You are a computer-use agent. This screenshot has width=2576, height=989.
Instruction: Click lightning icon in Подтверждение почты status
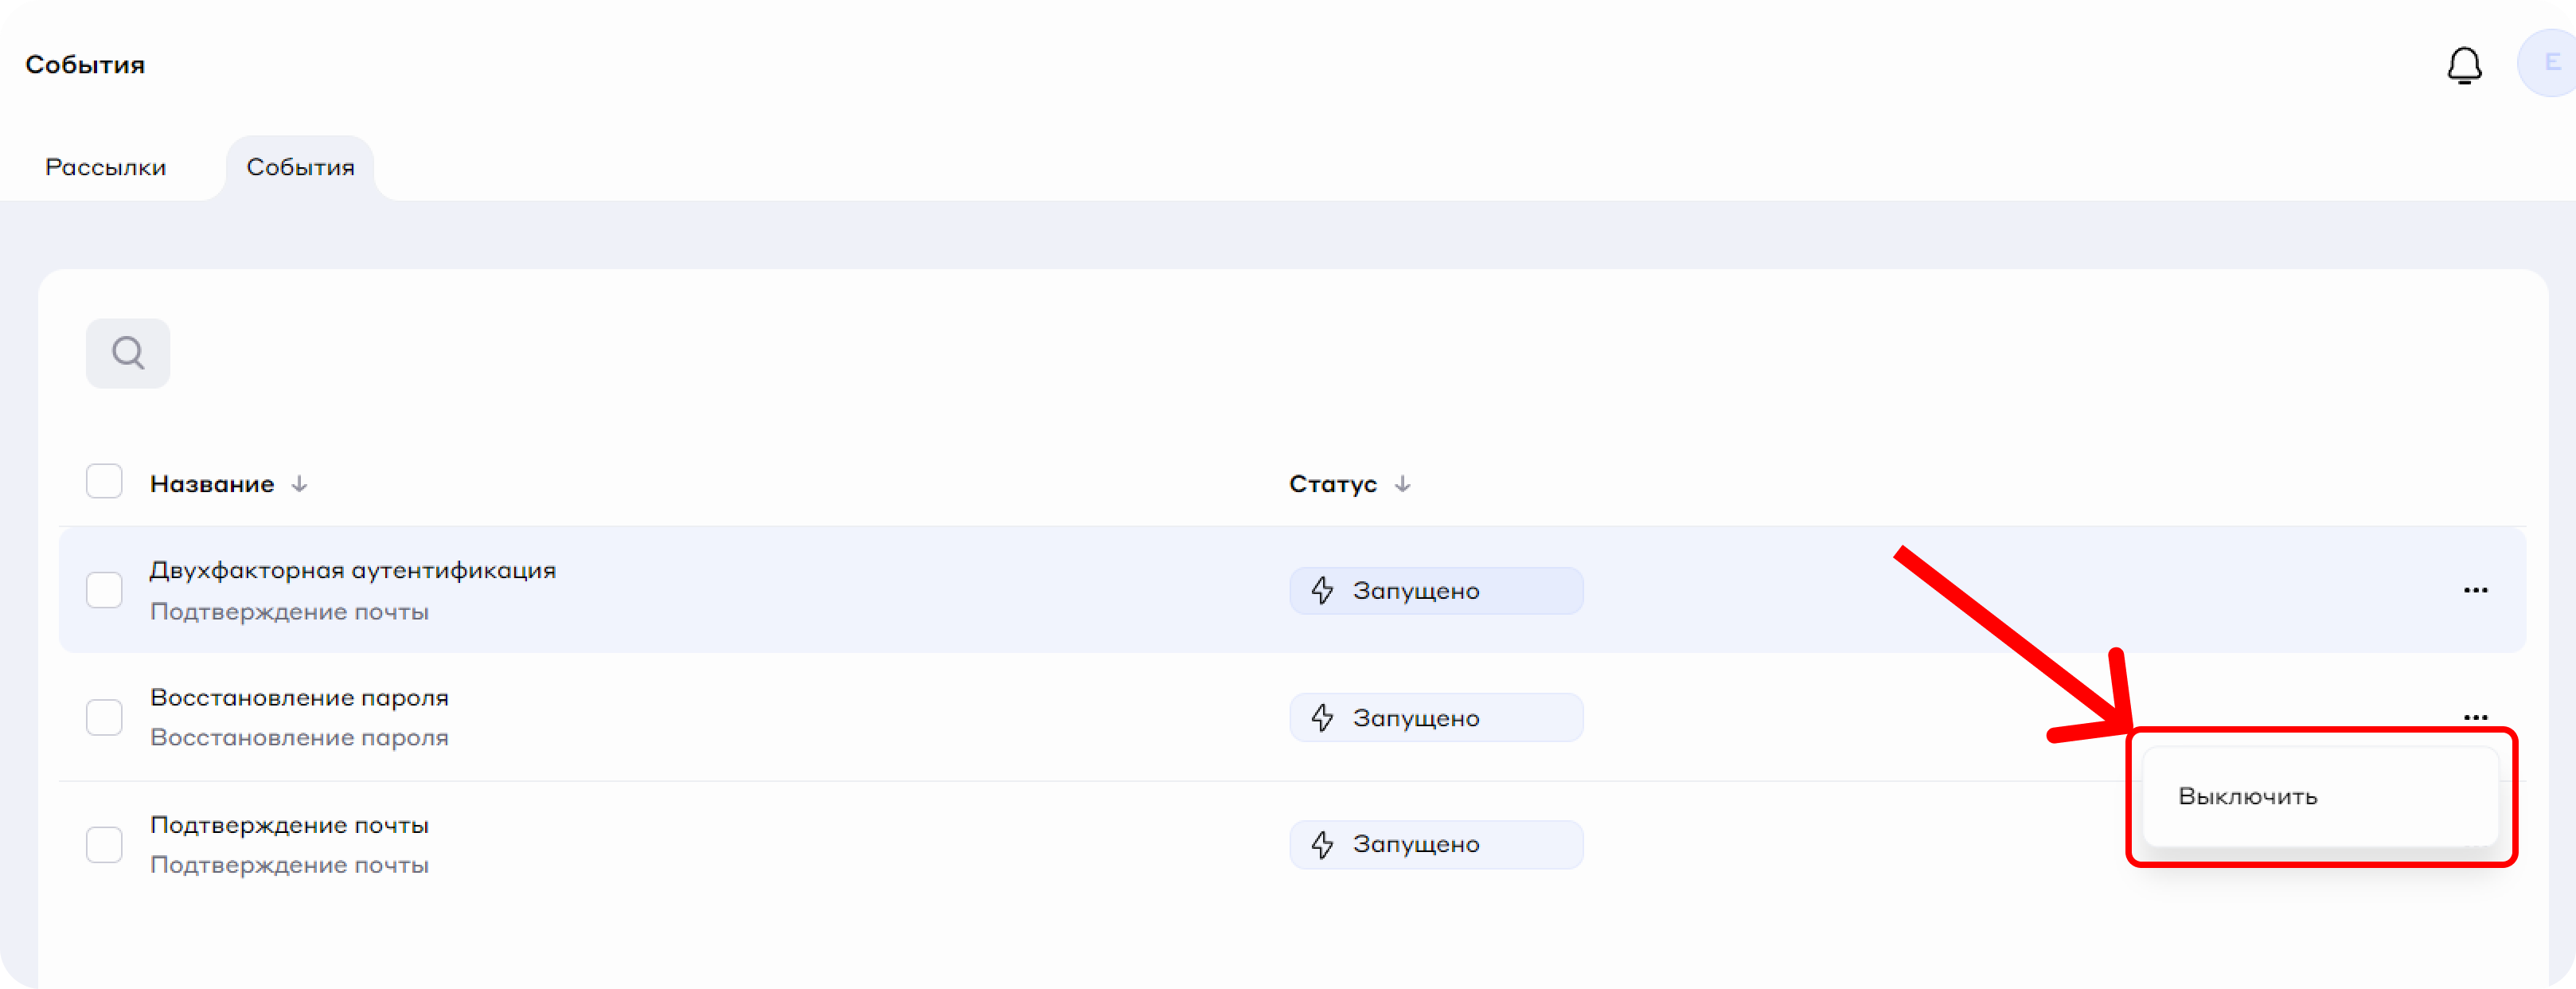[1322, 845]
